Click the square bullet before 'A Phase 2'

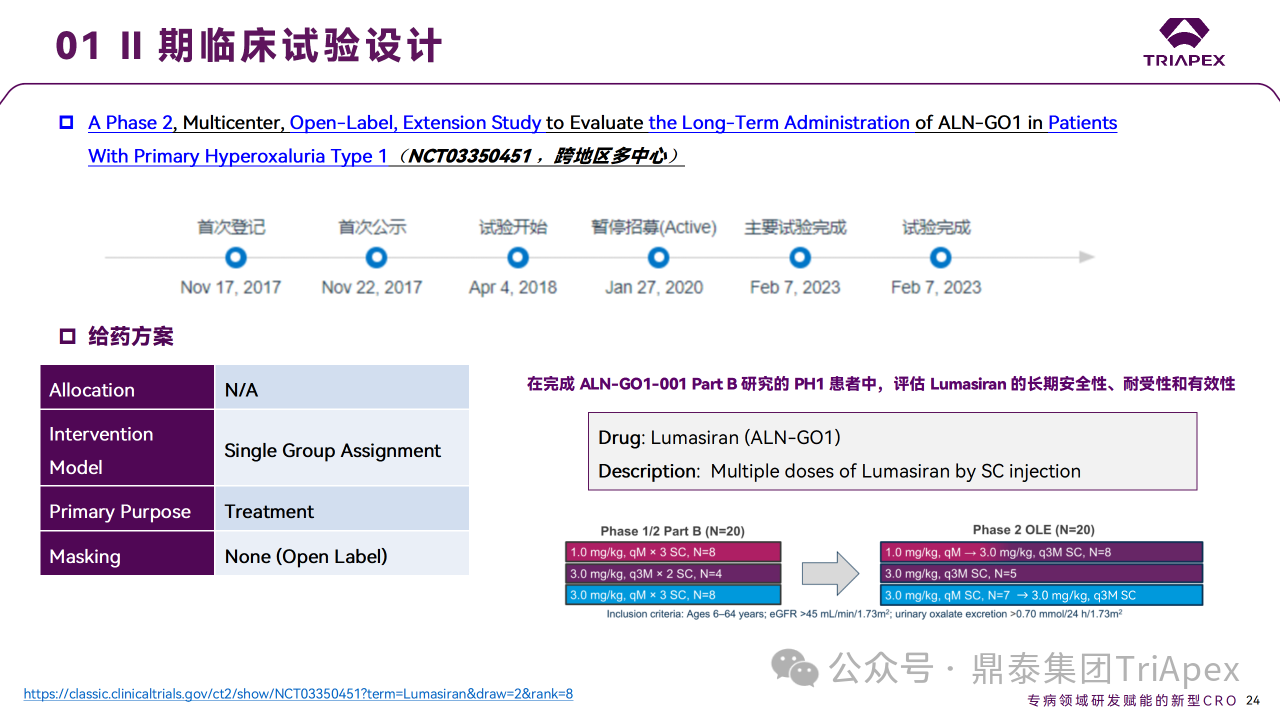coord(67,123)
